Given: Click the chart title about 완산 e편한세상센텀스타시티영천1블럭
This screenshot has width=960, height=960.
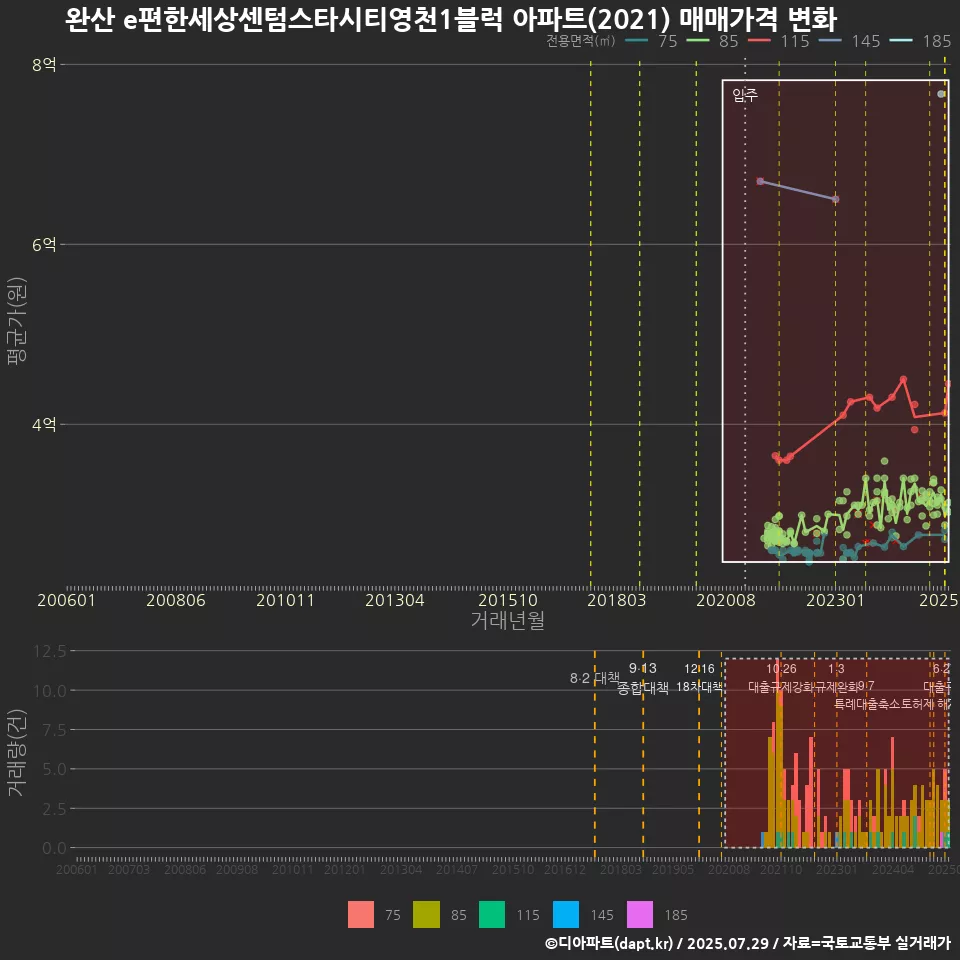Looking at the screenshot, I should (451, 19).
